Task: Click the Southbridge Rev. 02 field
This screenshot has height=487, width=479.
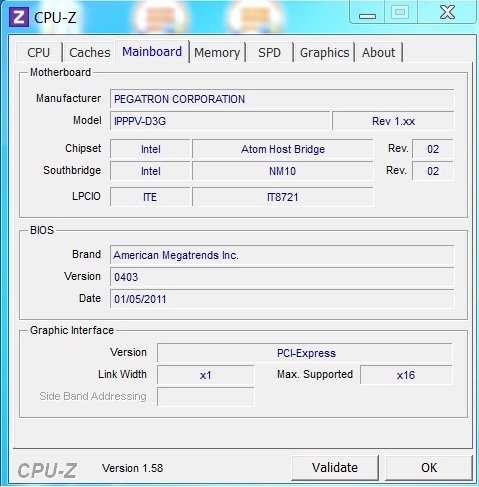Action: (433, 171)
